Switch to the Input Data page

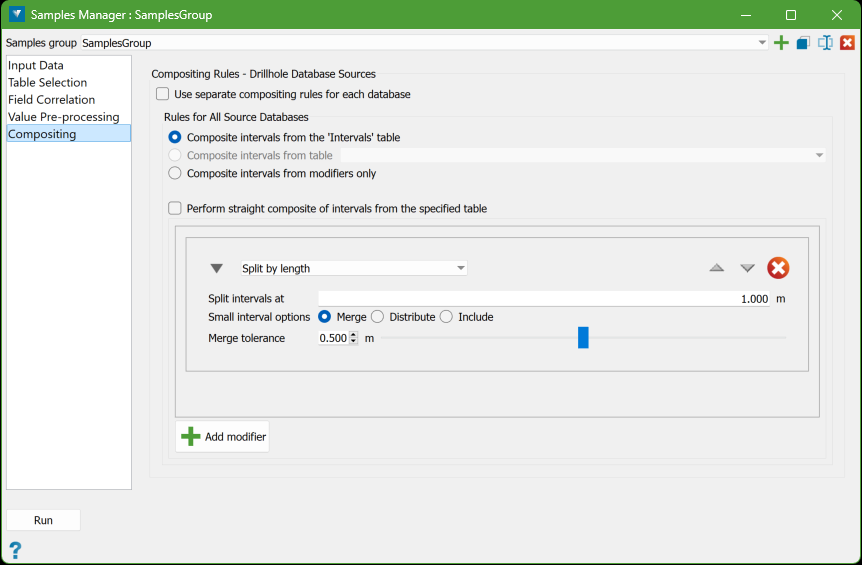coord(36,65)
